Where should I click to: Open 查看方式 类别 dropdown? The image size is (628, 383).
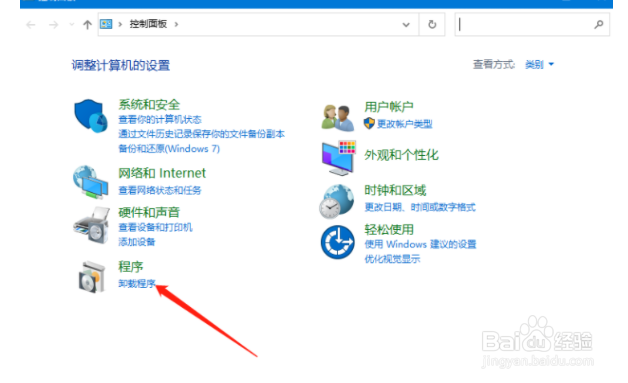(539, 64)
